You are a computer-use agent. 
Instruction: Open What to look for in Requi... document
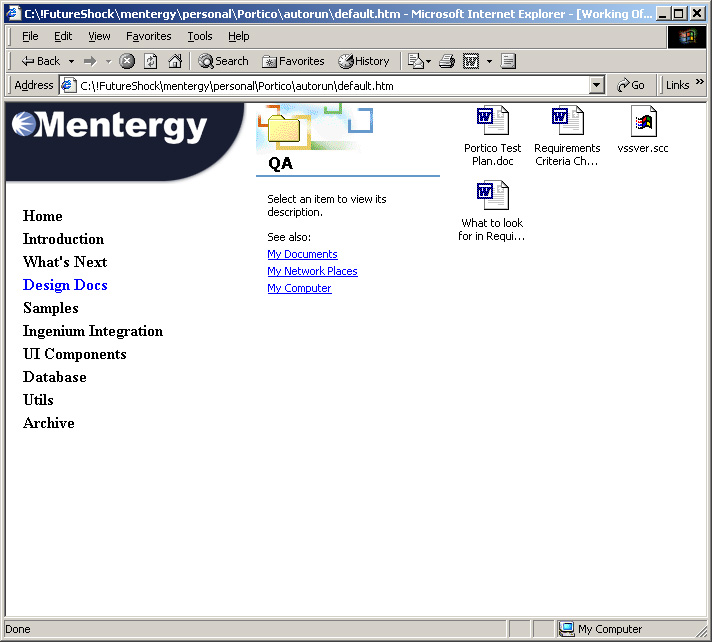click(492, 211)
